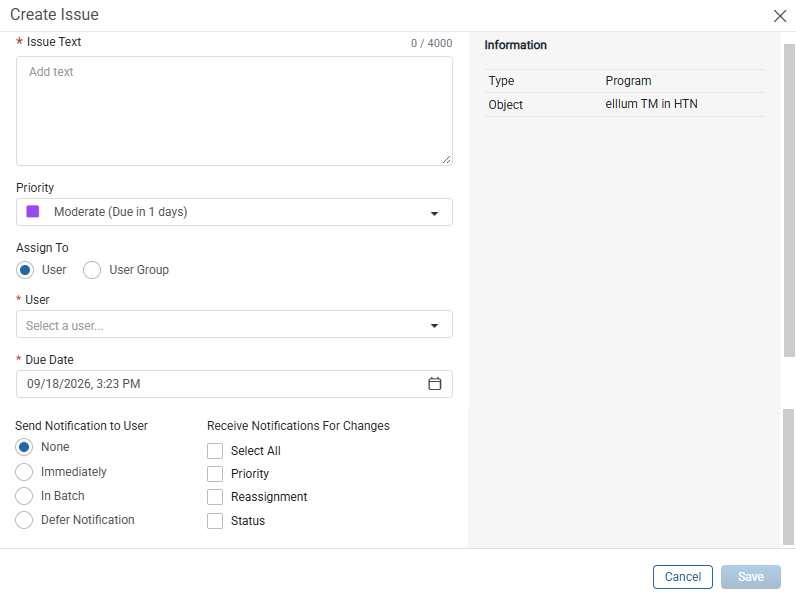Viewport: 796px width, 603px height.
Task: Click the dialog's upper vertical scrollbar
Action: (x=789, y=200)
